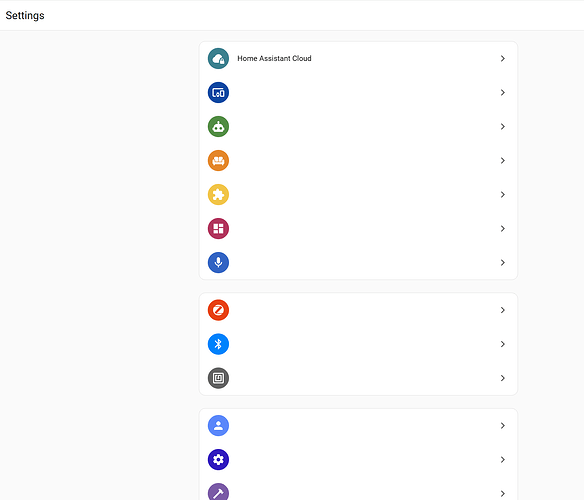Open Home Assistant Cloud teal cloud icon
The width and height of the screenshot is (584, 500).
pyautogui.click(x=218, y=58)
